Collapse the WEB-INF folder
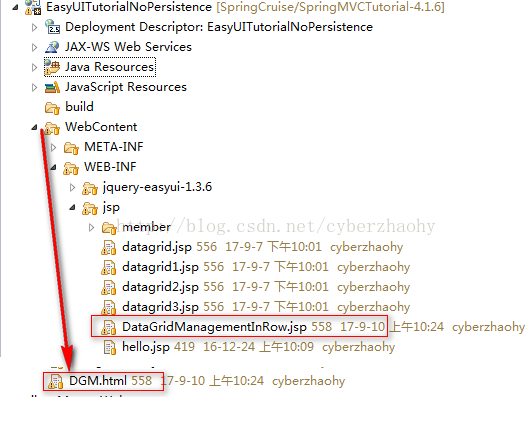 point(53,167)
